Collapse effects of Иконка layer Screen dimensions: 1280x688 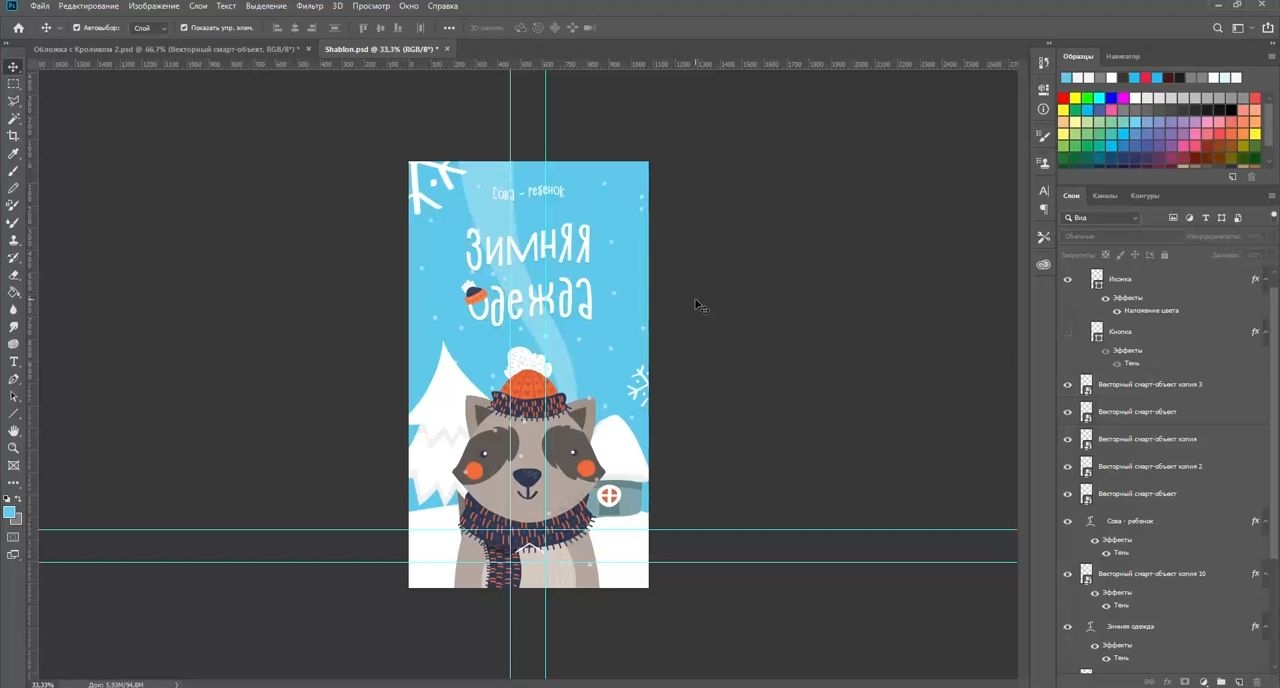pyautogui.click(x=1266, y=279)
